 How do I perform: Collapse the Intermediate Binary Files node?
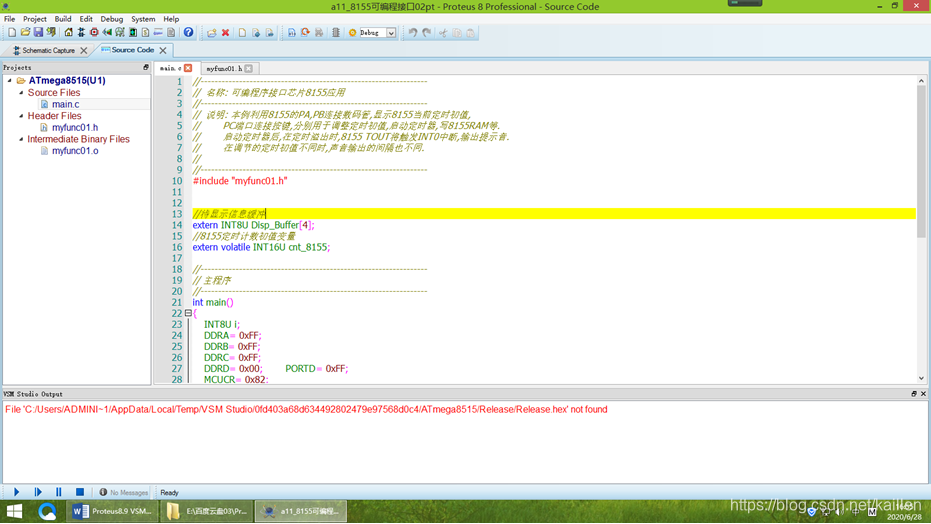click(x=21, y=139)
